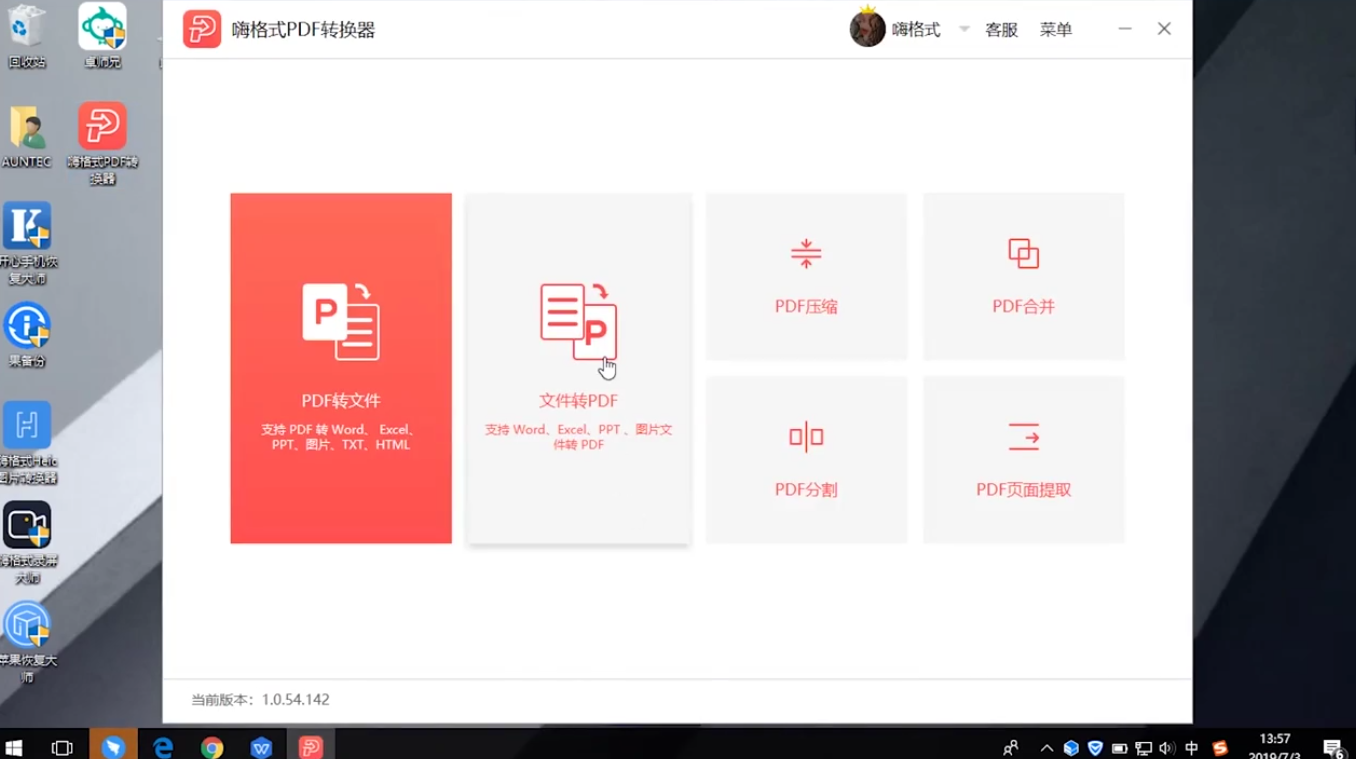The width and height of the screenshot is (1356, 759).
Task: Open the Windows Start menu
Action: pos(14,746)
